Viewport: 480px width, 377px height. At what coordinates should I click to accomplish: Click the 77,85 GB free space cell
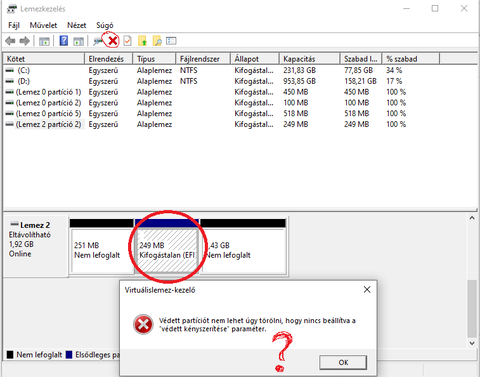pos(358,70)
